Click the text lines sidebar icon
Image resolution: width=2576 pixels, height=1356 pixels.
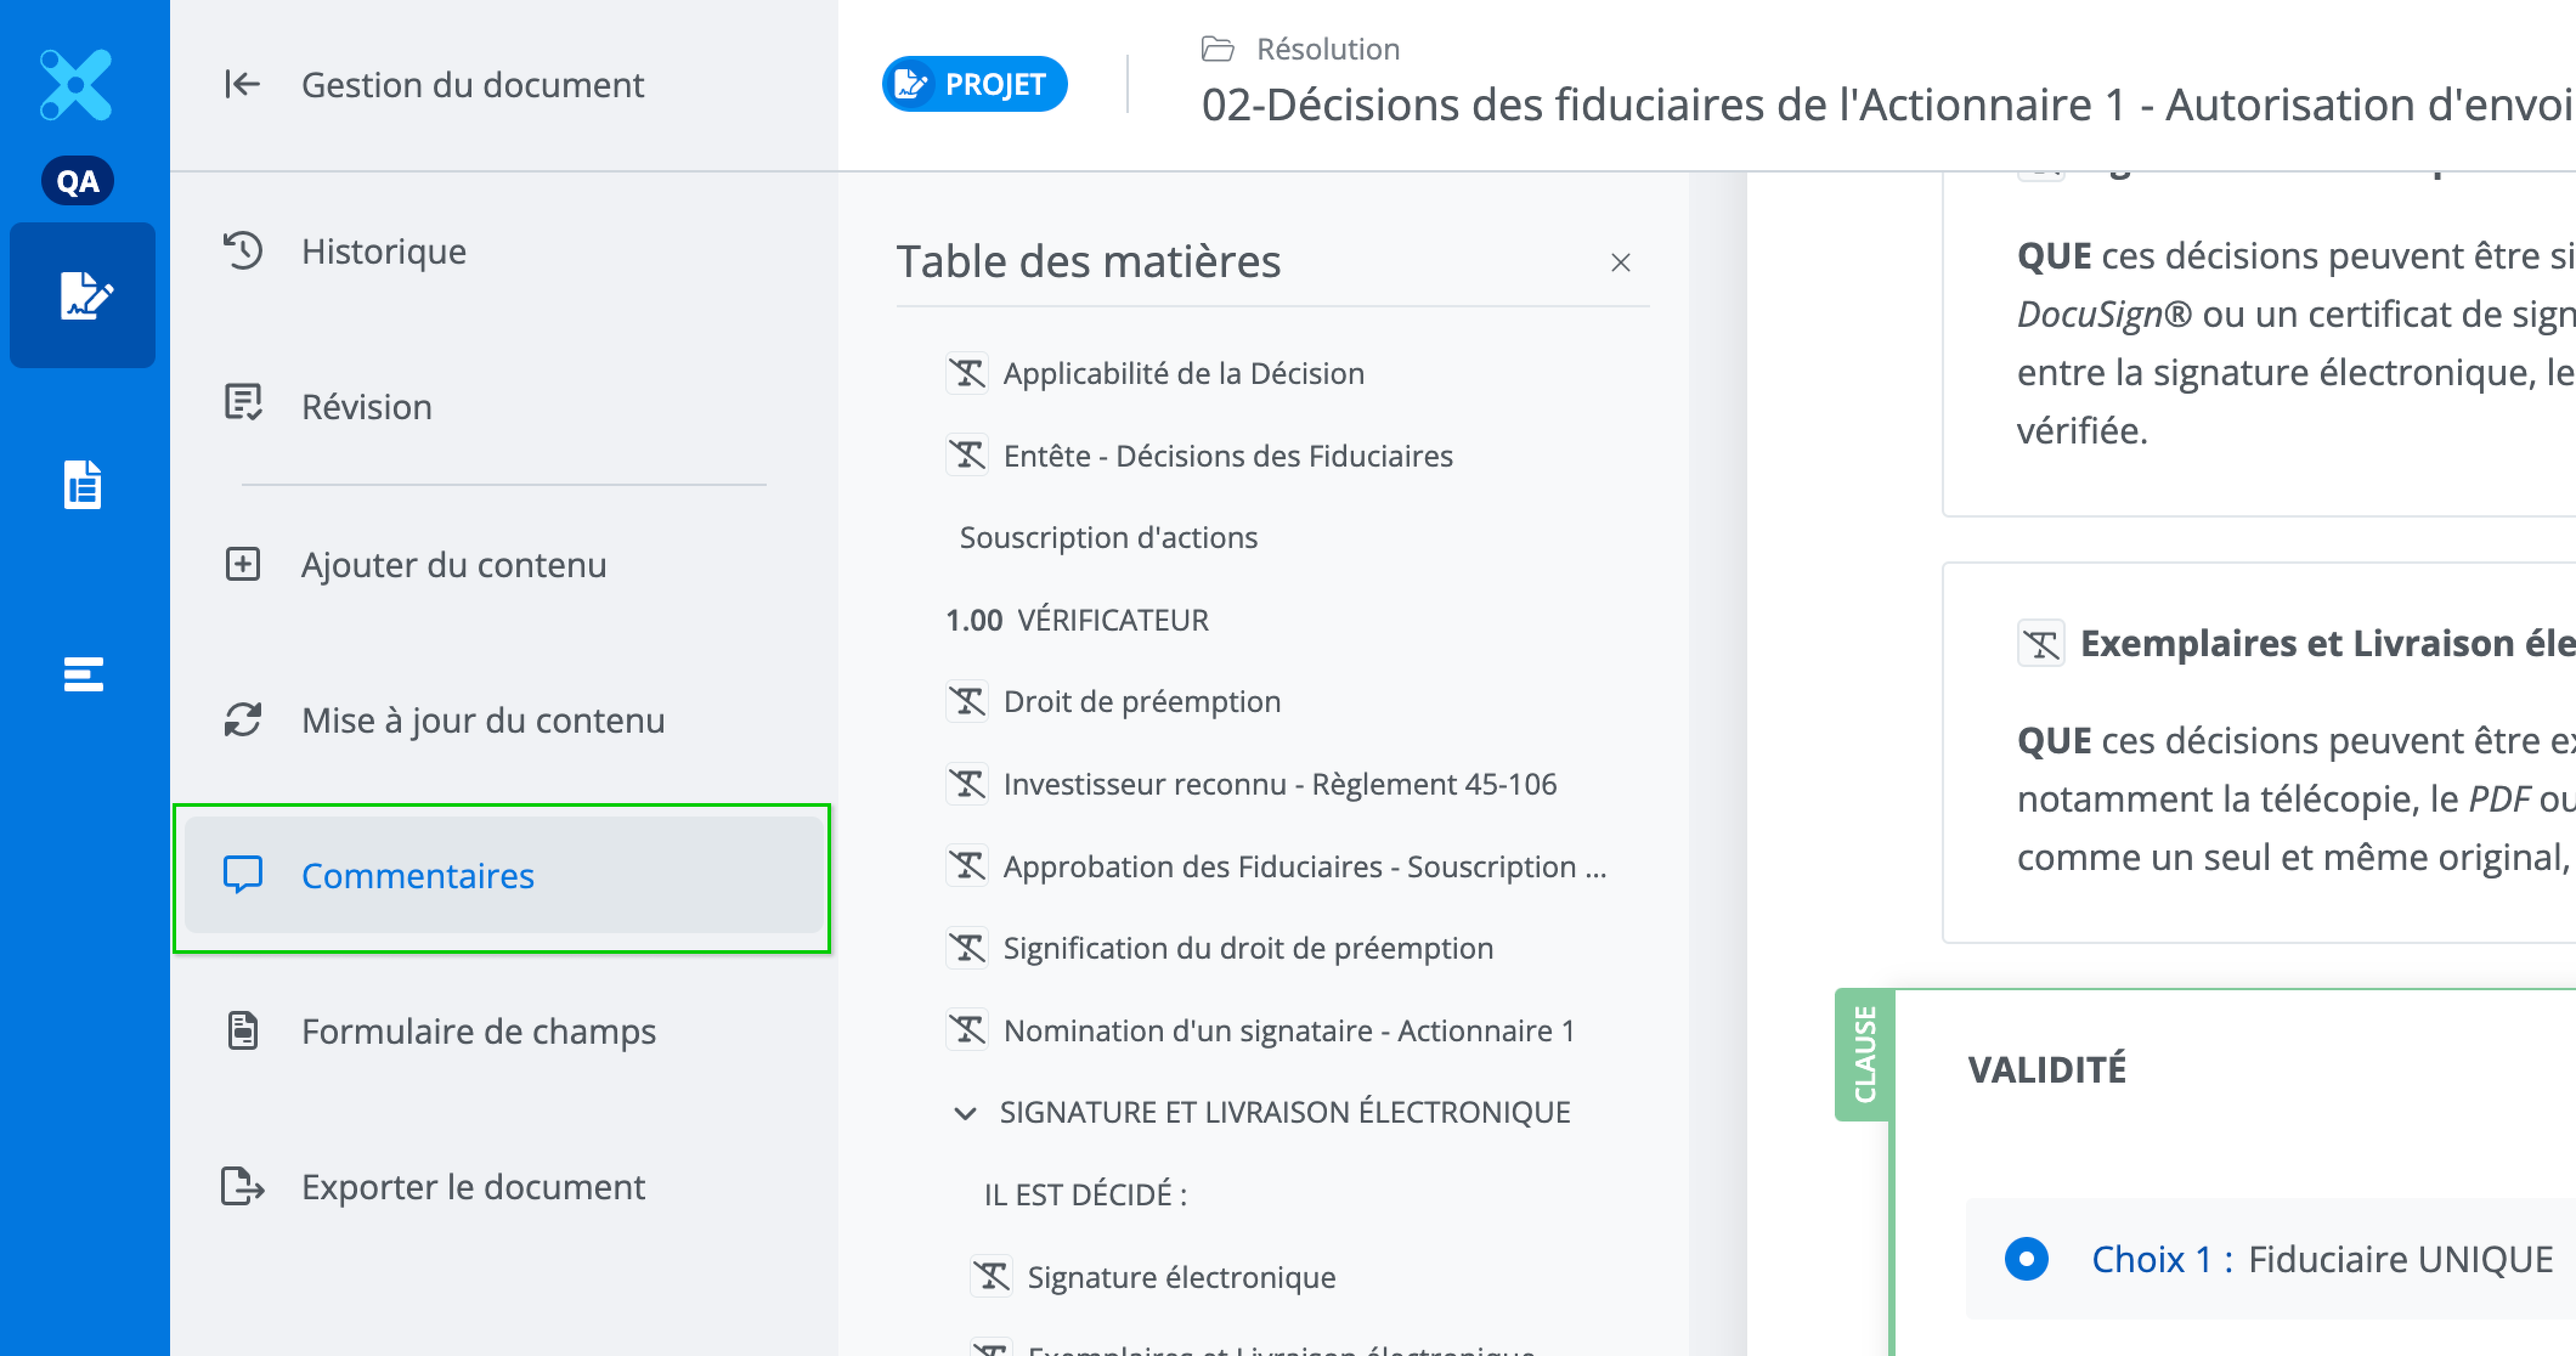[83, 674]
